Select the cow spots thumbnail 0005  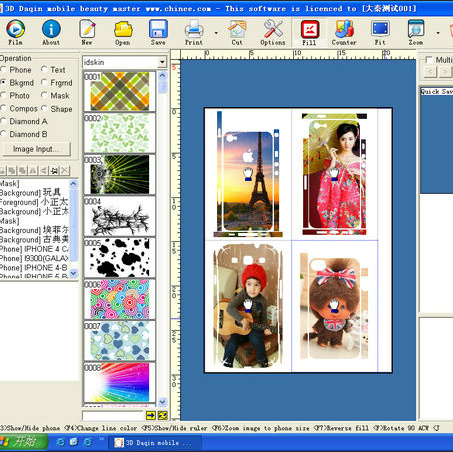(x=119, y=257)
